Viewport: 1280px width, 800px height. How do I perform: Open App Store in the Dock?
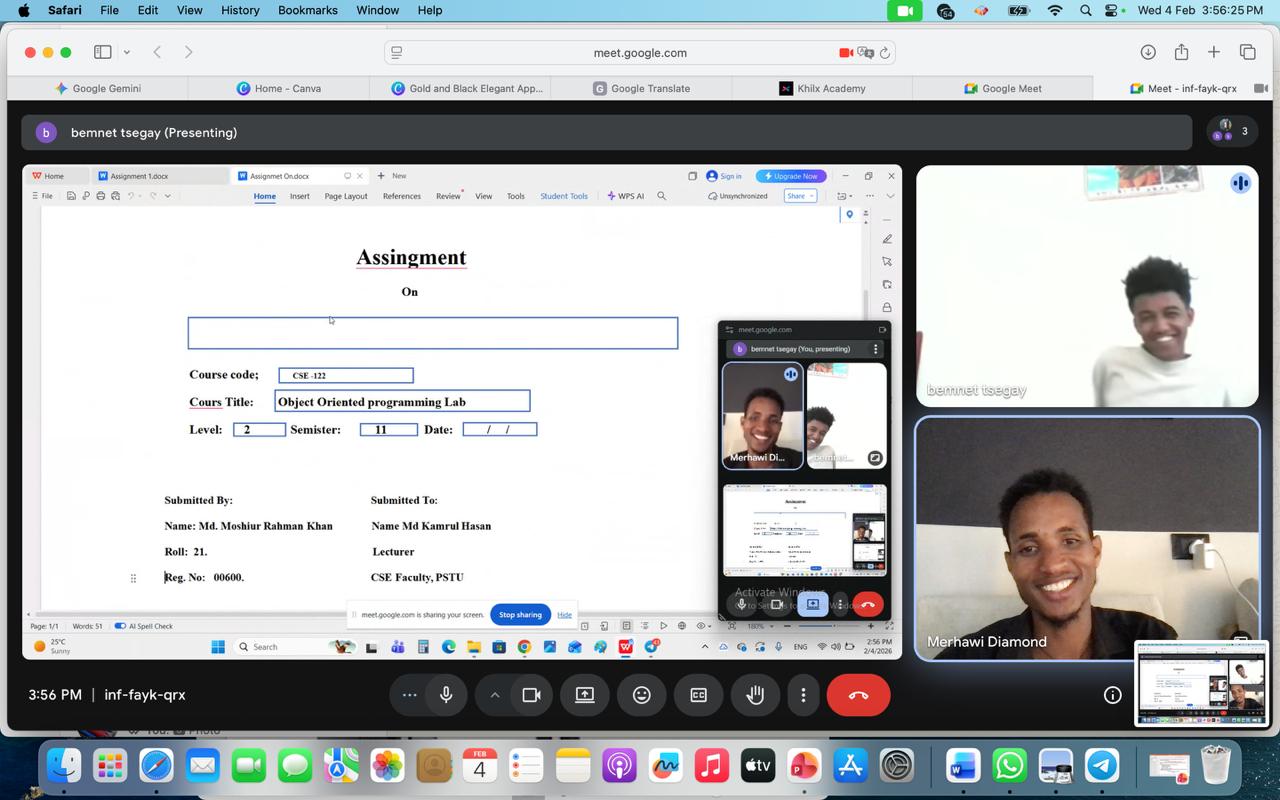(850, 766)
